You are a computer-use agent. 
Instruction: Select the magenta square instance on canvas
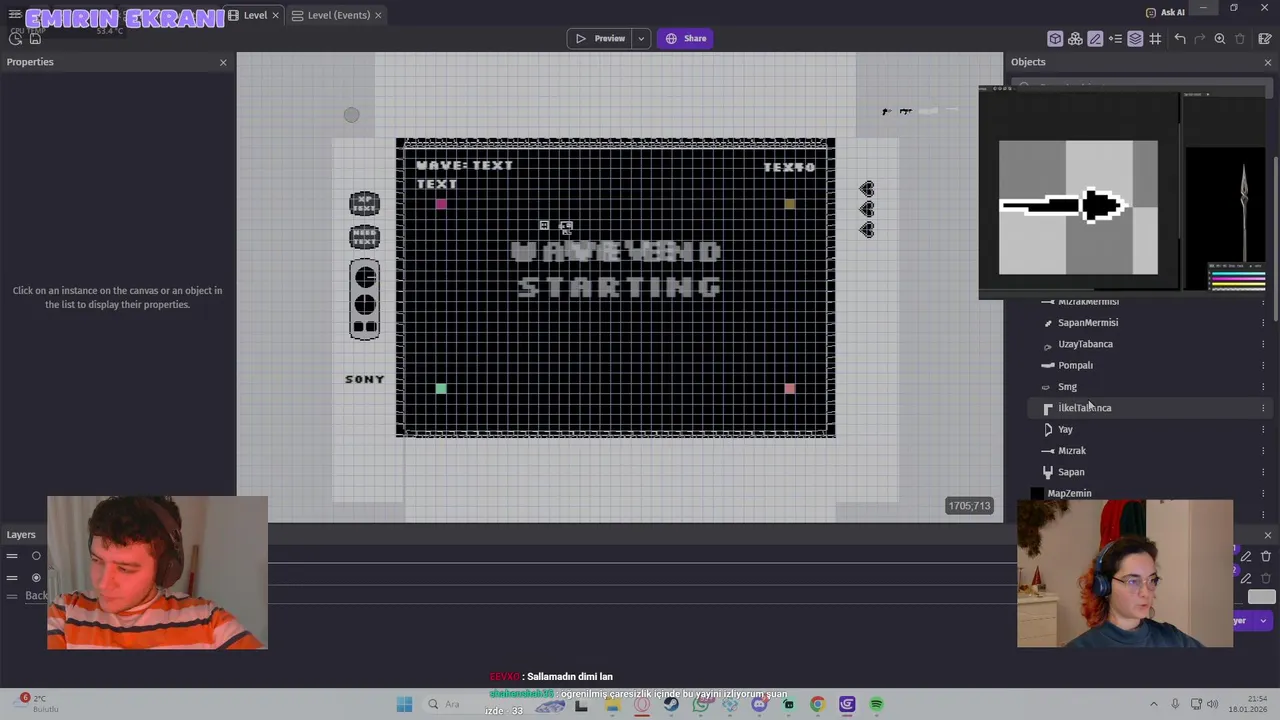click(x=441, y=204)
